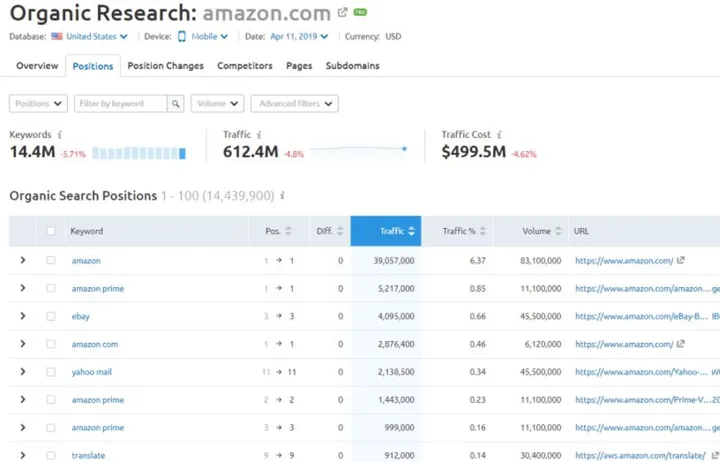Open external link icon for translate URL
The width and height of the screenshot is (720, 462).
click(714, 456)
